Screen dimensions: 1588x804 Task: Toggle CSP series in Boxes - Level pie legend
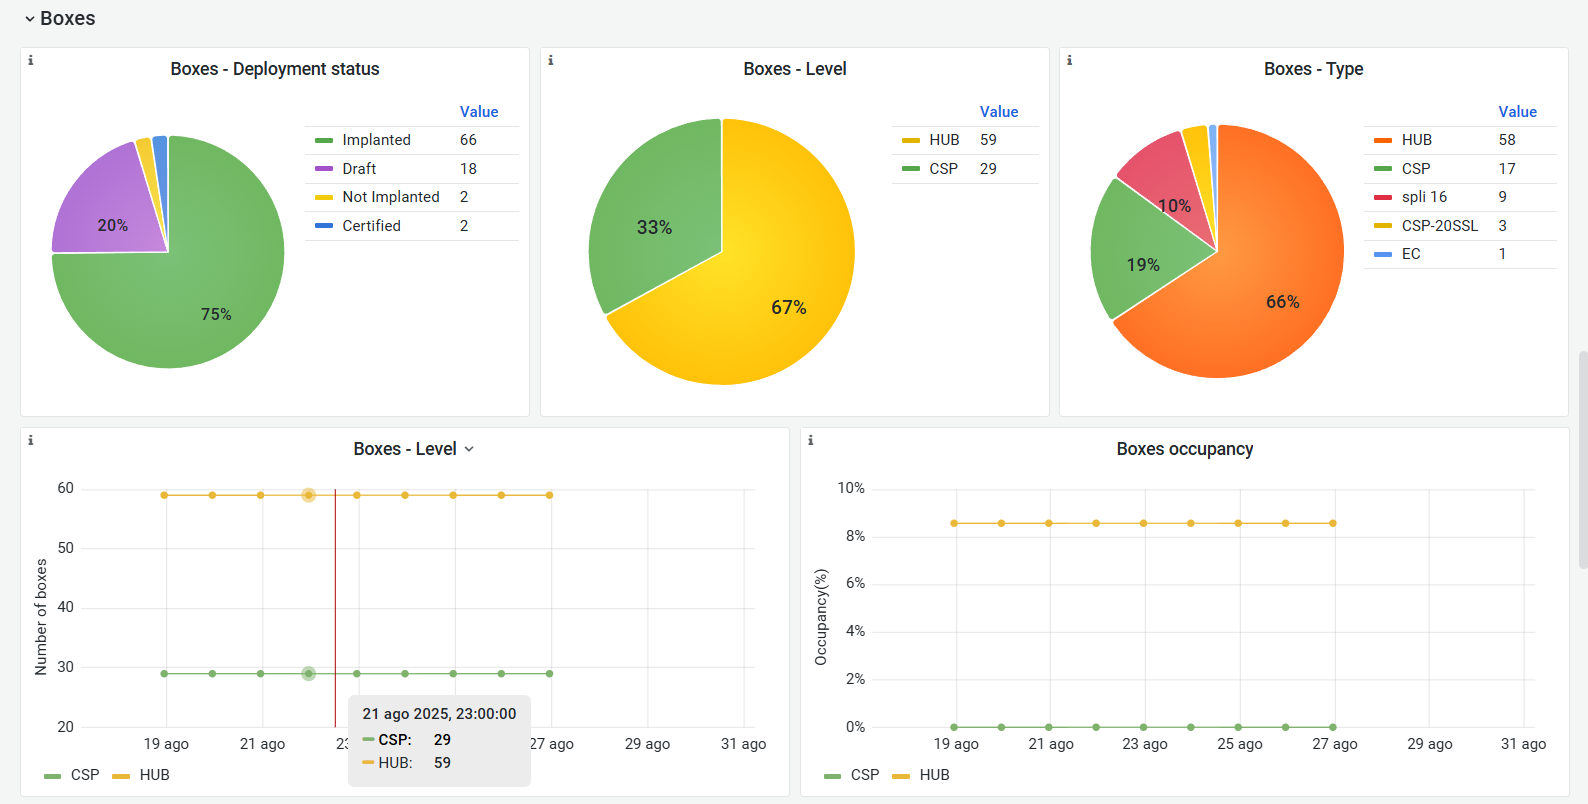click(x=943, y=169)
